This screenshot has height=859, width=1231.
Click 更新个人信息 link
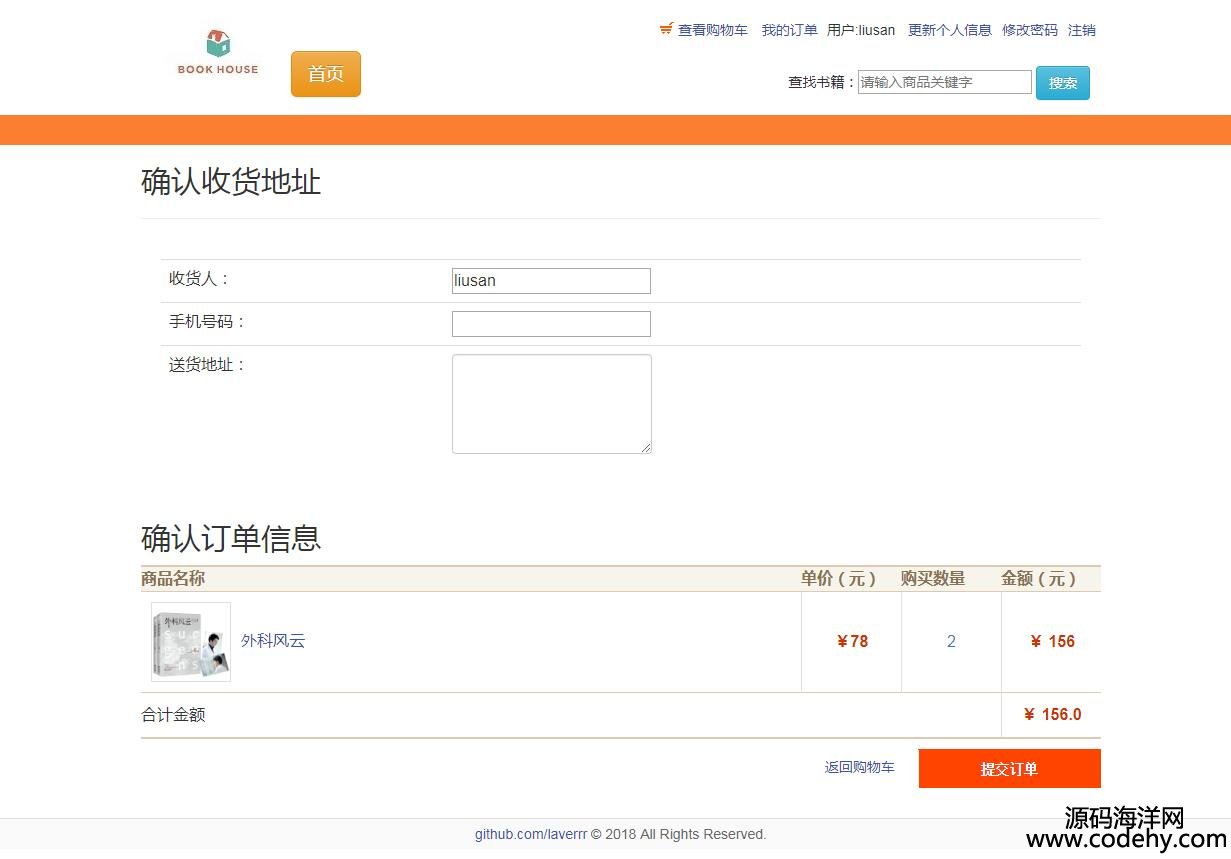tap(949, 30)
